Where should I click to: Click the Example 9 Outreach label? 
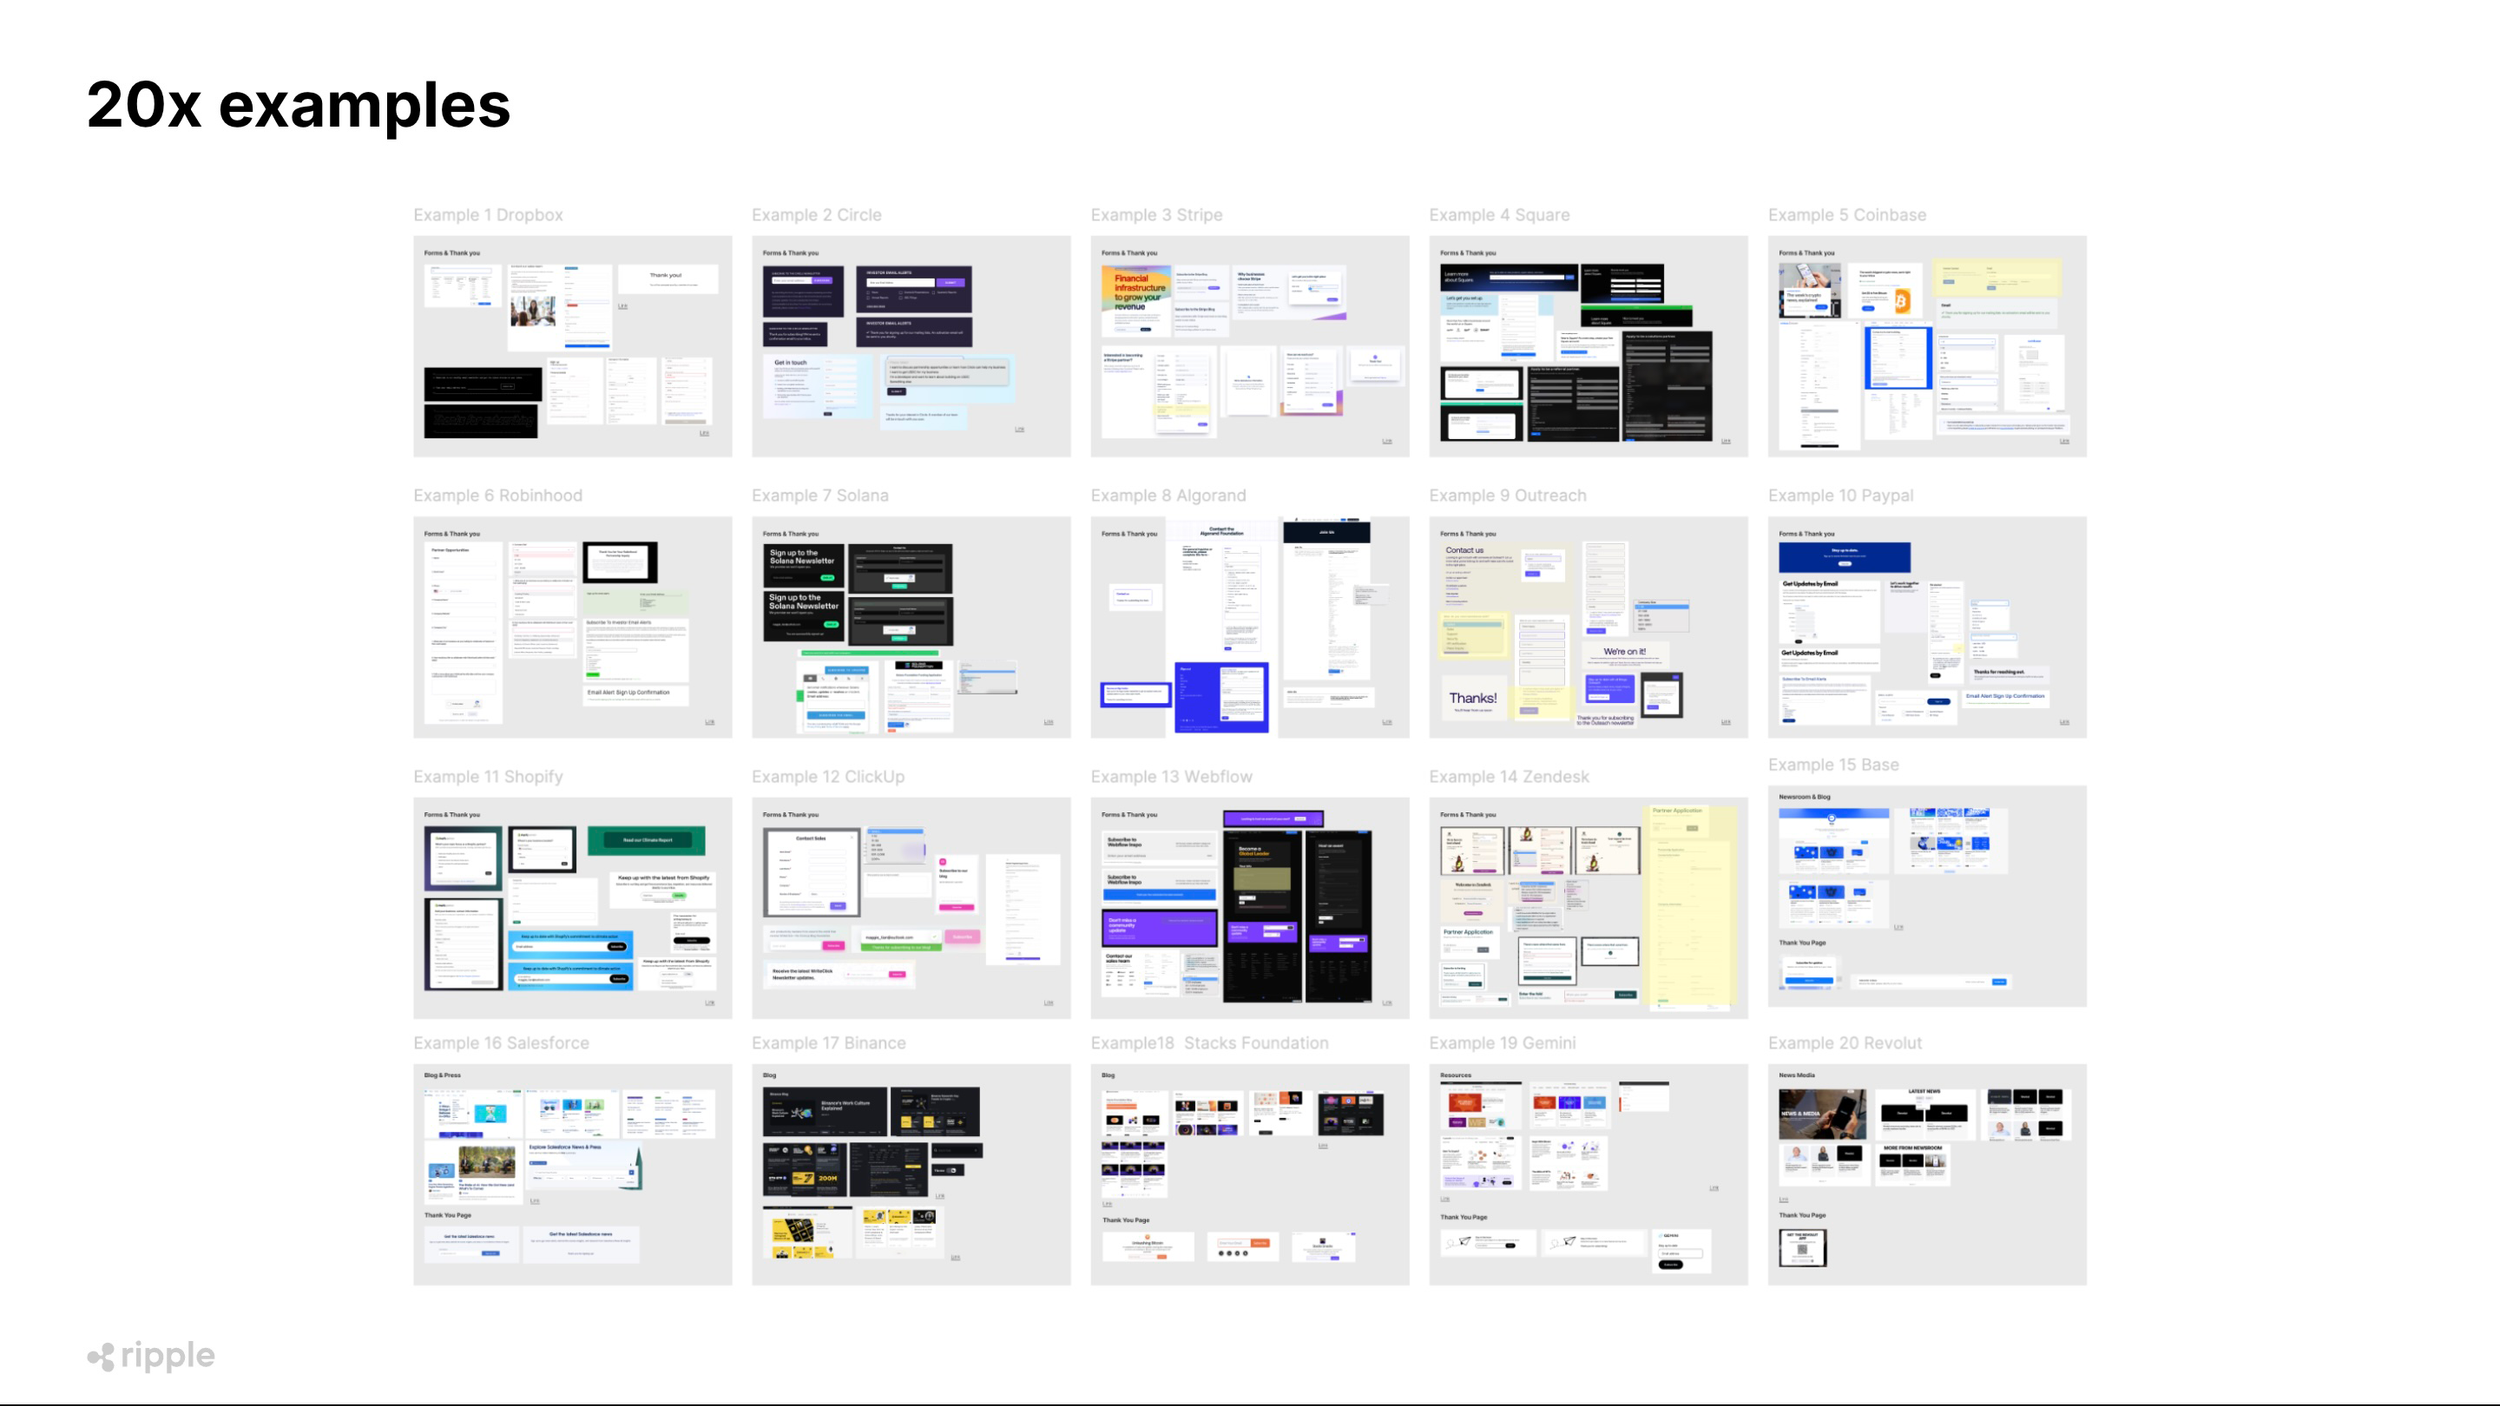pos(1507,496)
